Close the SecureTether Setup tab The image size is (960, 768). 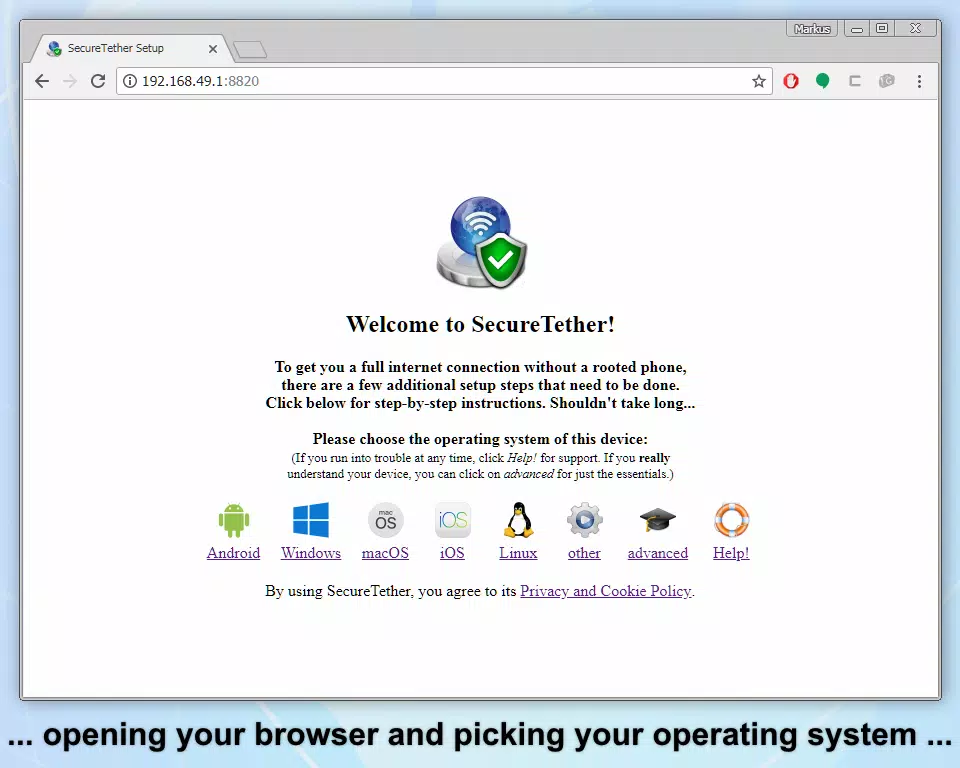coord(212,48)
